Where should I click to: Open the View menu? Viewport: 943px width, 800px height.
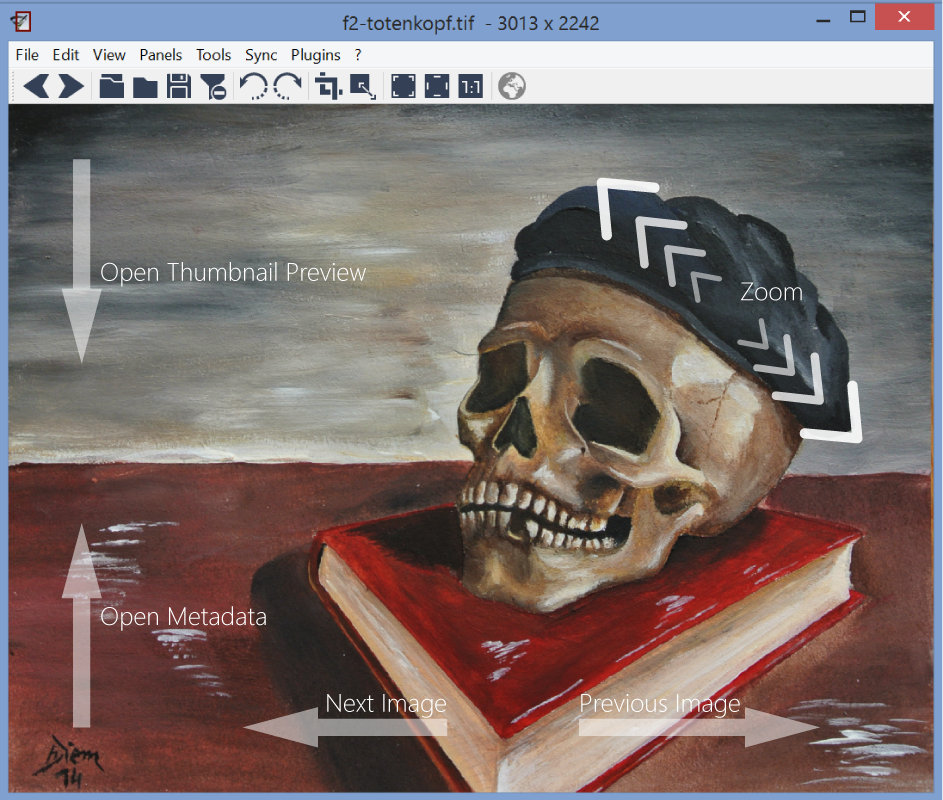point(109,55)
